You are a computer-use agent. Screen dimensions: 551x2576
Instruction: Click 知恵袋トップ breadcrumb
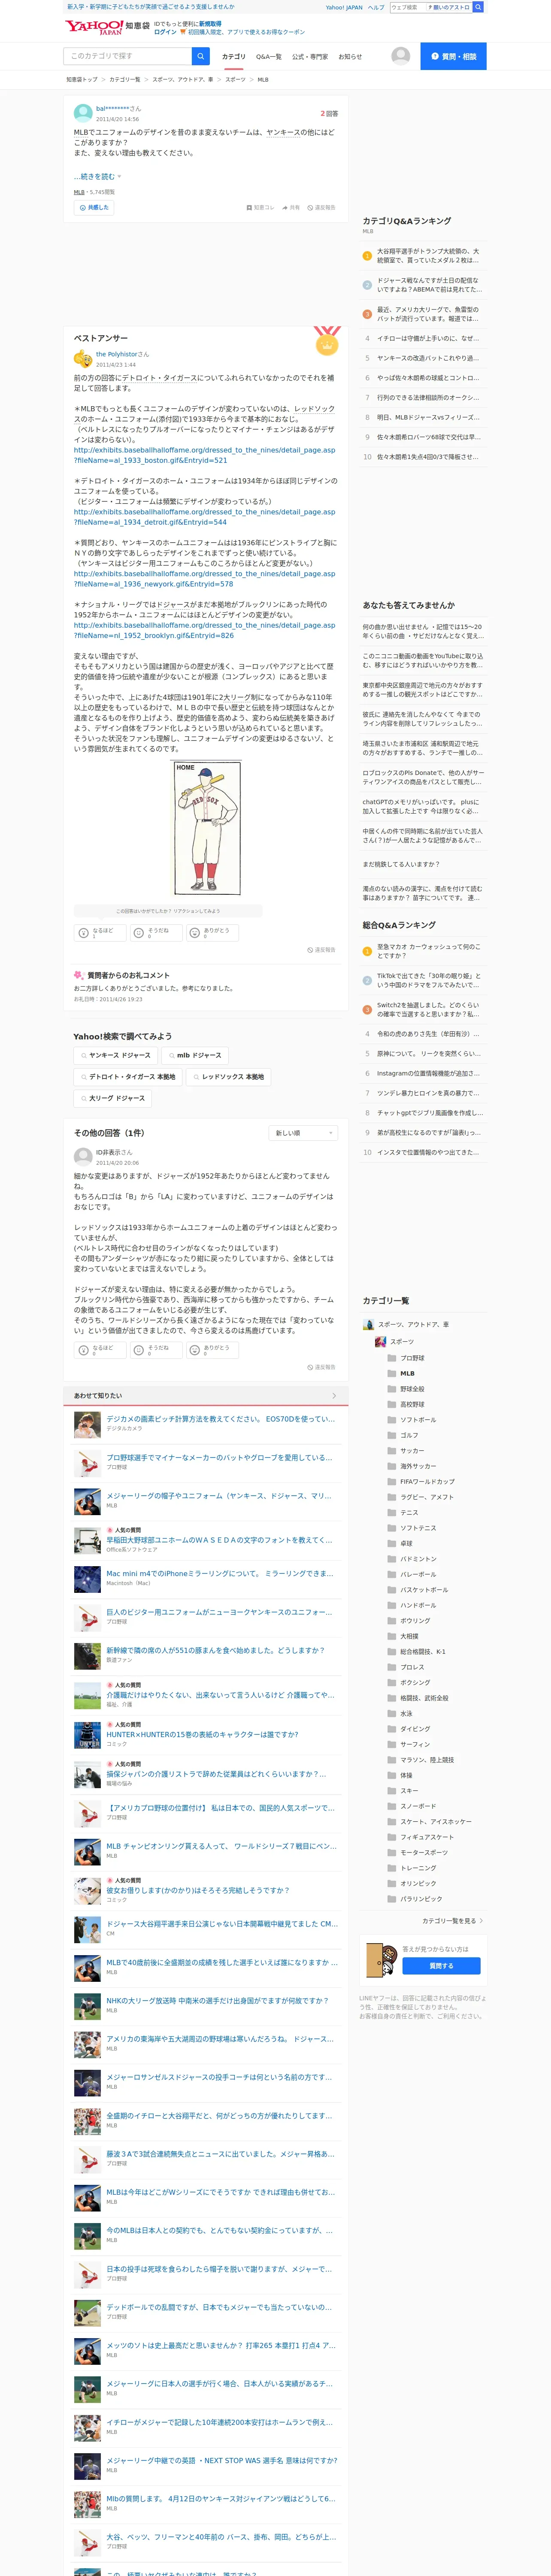[82, 79]
